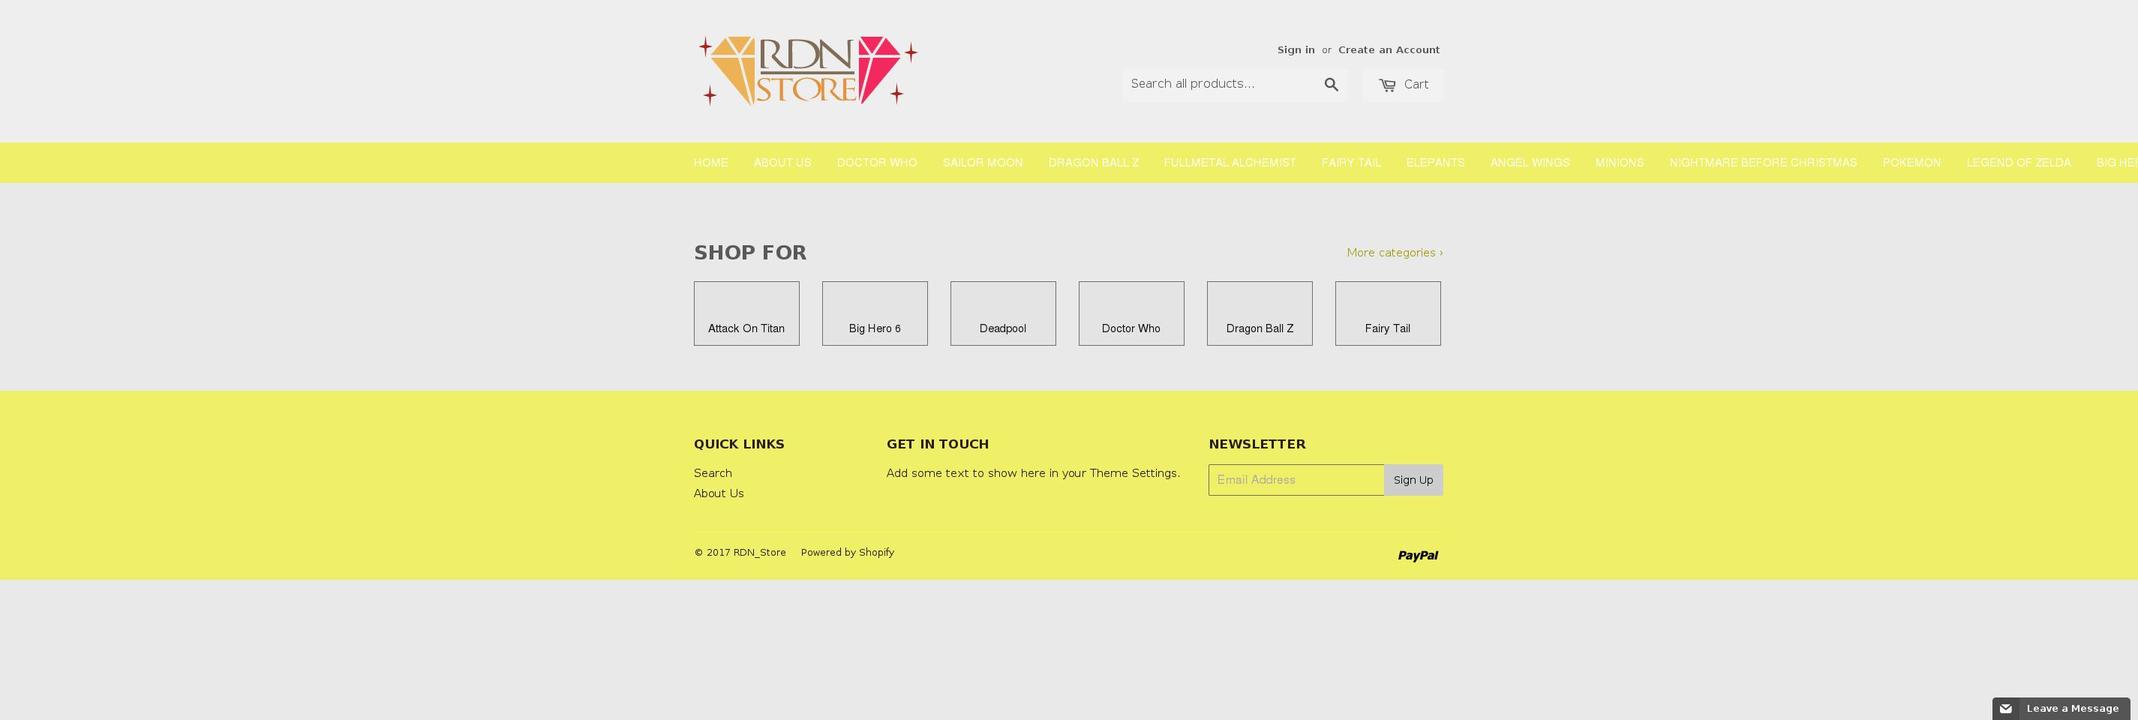Click About Us footer link
The width and height of the screenshot is (2138, 720).
[719, 494]
